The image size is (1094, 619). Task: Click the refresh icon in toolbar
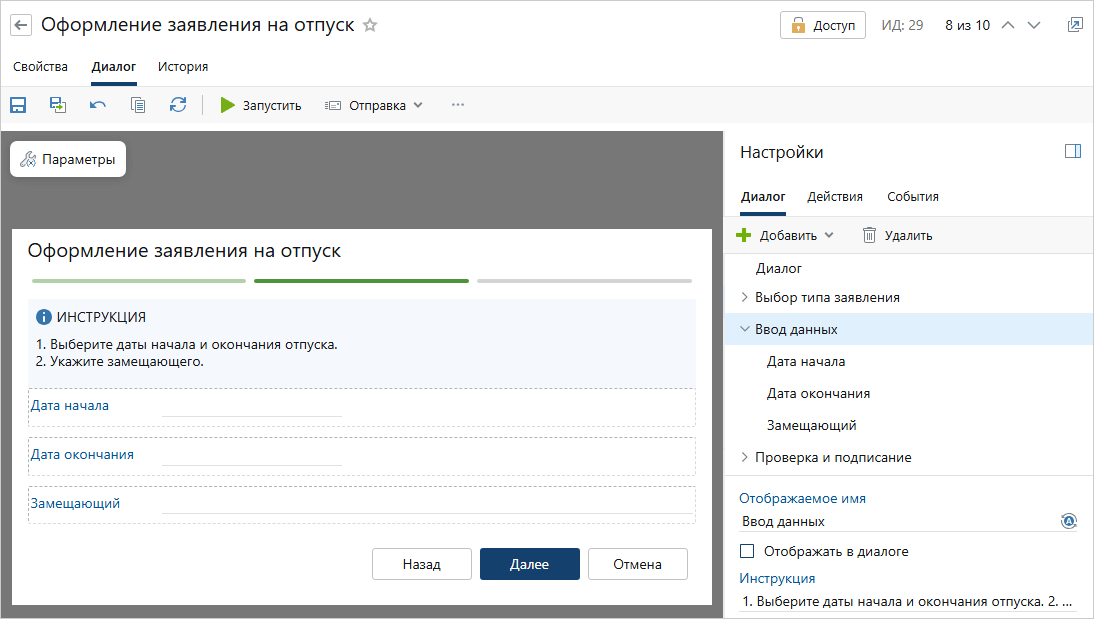click(x=178, y=105)
